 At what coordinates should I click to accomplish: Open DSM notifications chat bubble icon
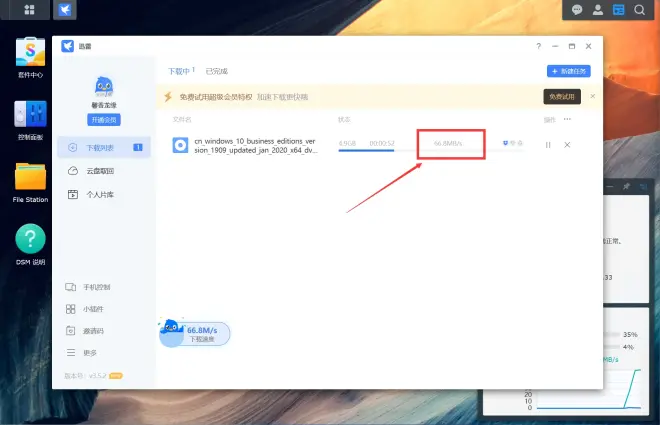pos(577,10)
